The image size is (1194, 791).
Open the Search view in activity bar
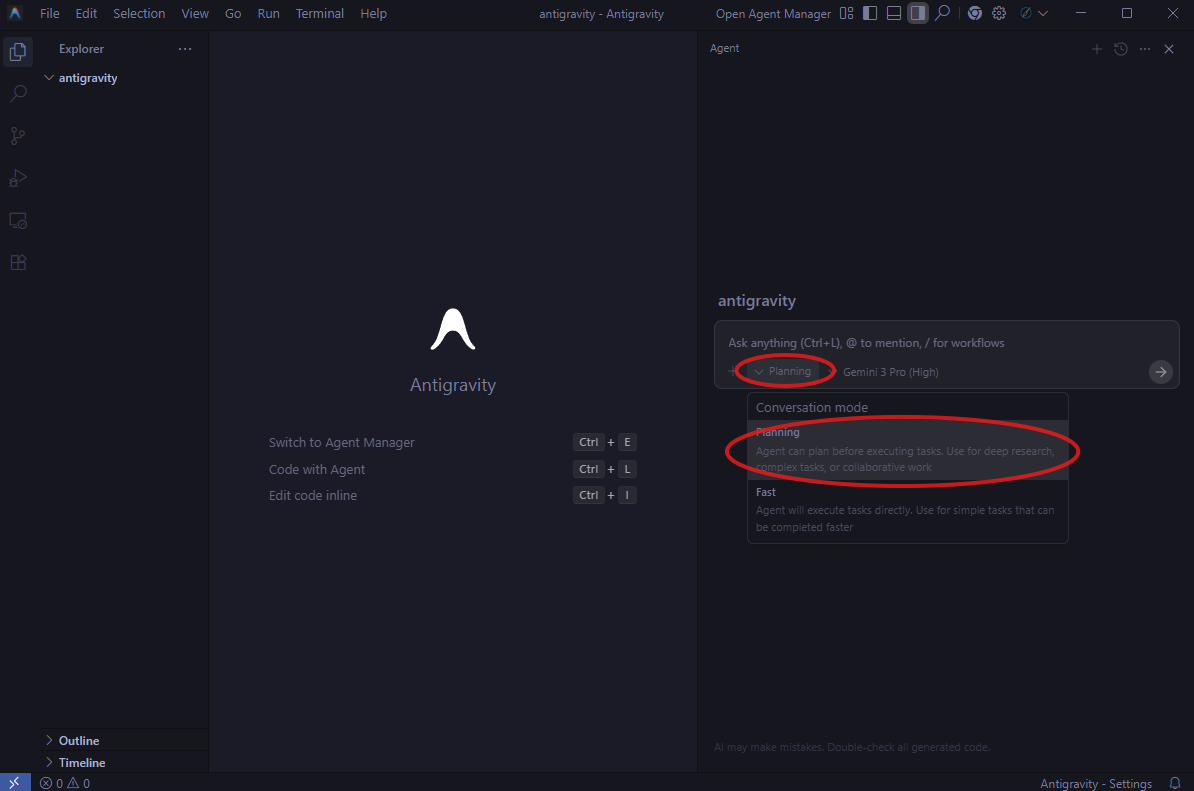click(x=18, y=94)
